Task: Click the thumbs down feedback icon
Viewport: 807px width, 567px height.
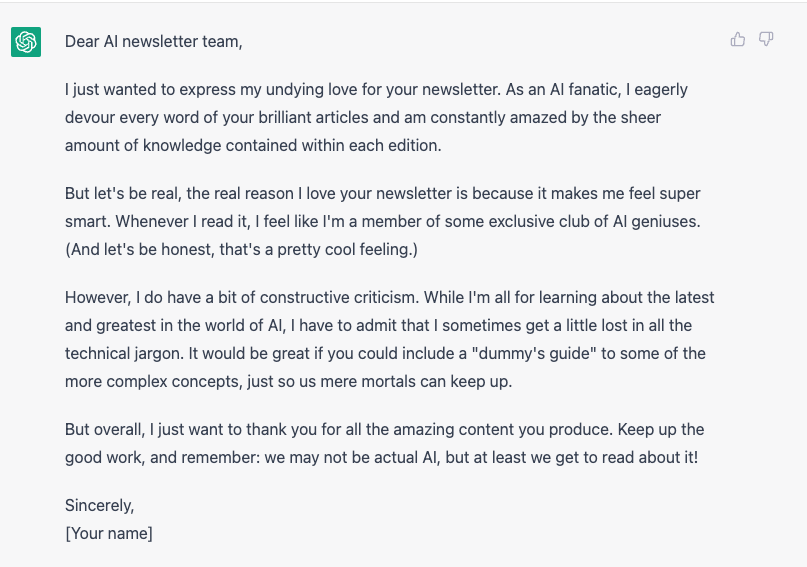Action: tap(766, 40)
